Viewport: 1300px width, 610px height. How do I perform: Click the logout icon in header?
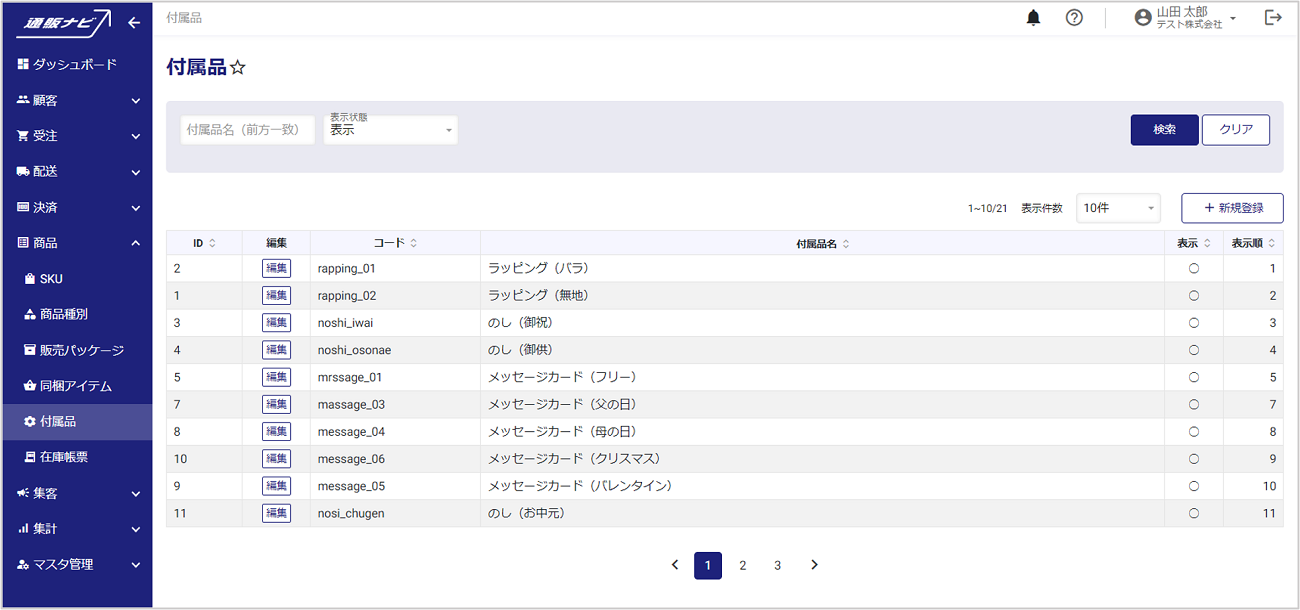click(x=1273, y=18)
